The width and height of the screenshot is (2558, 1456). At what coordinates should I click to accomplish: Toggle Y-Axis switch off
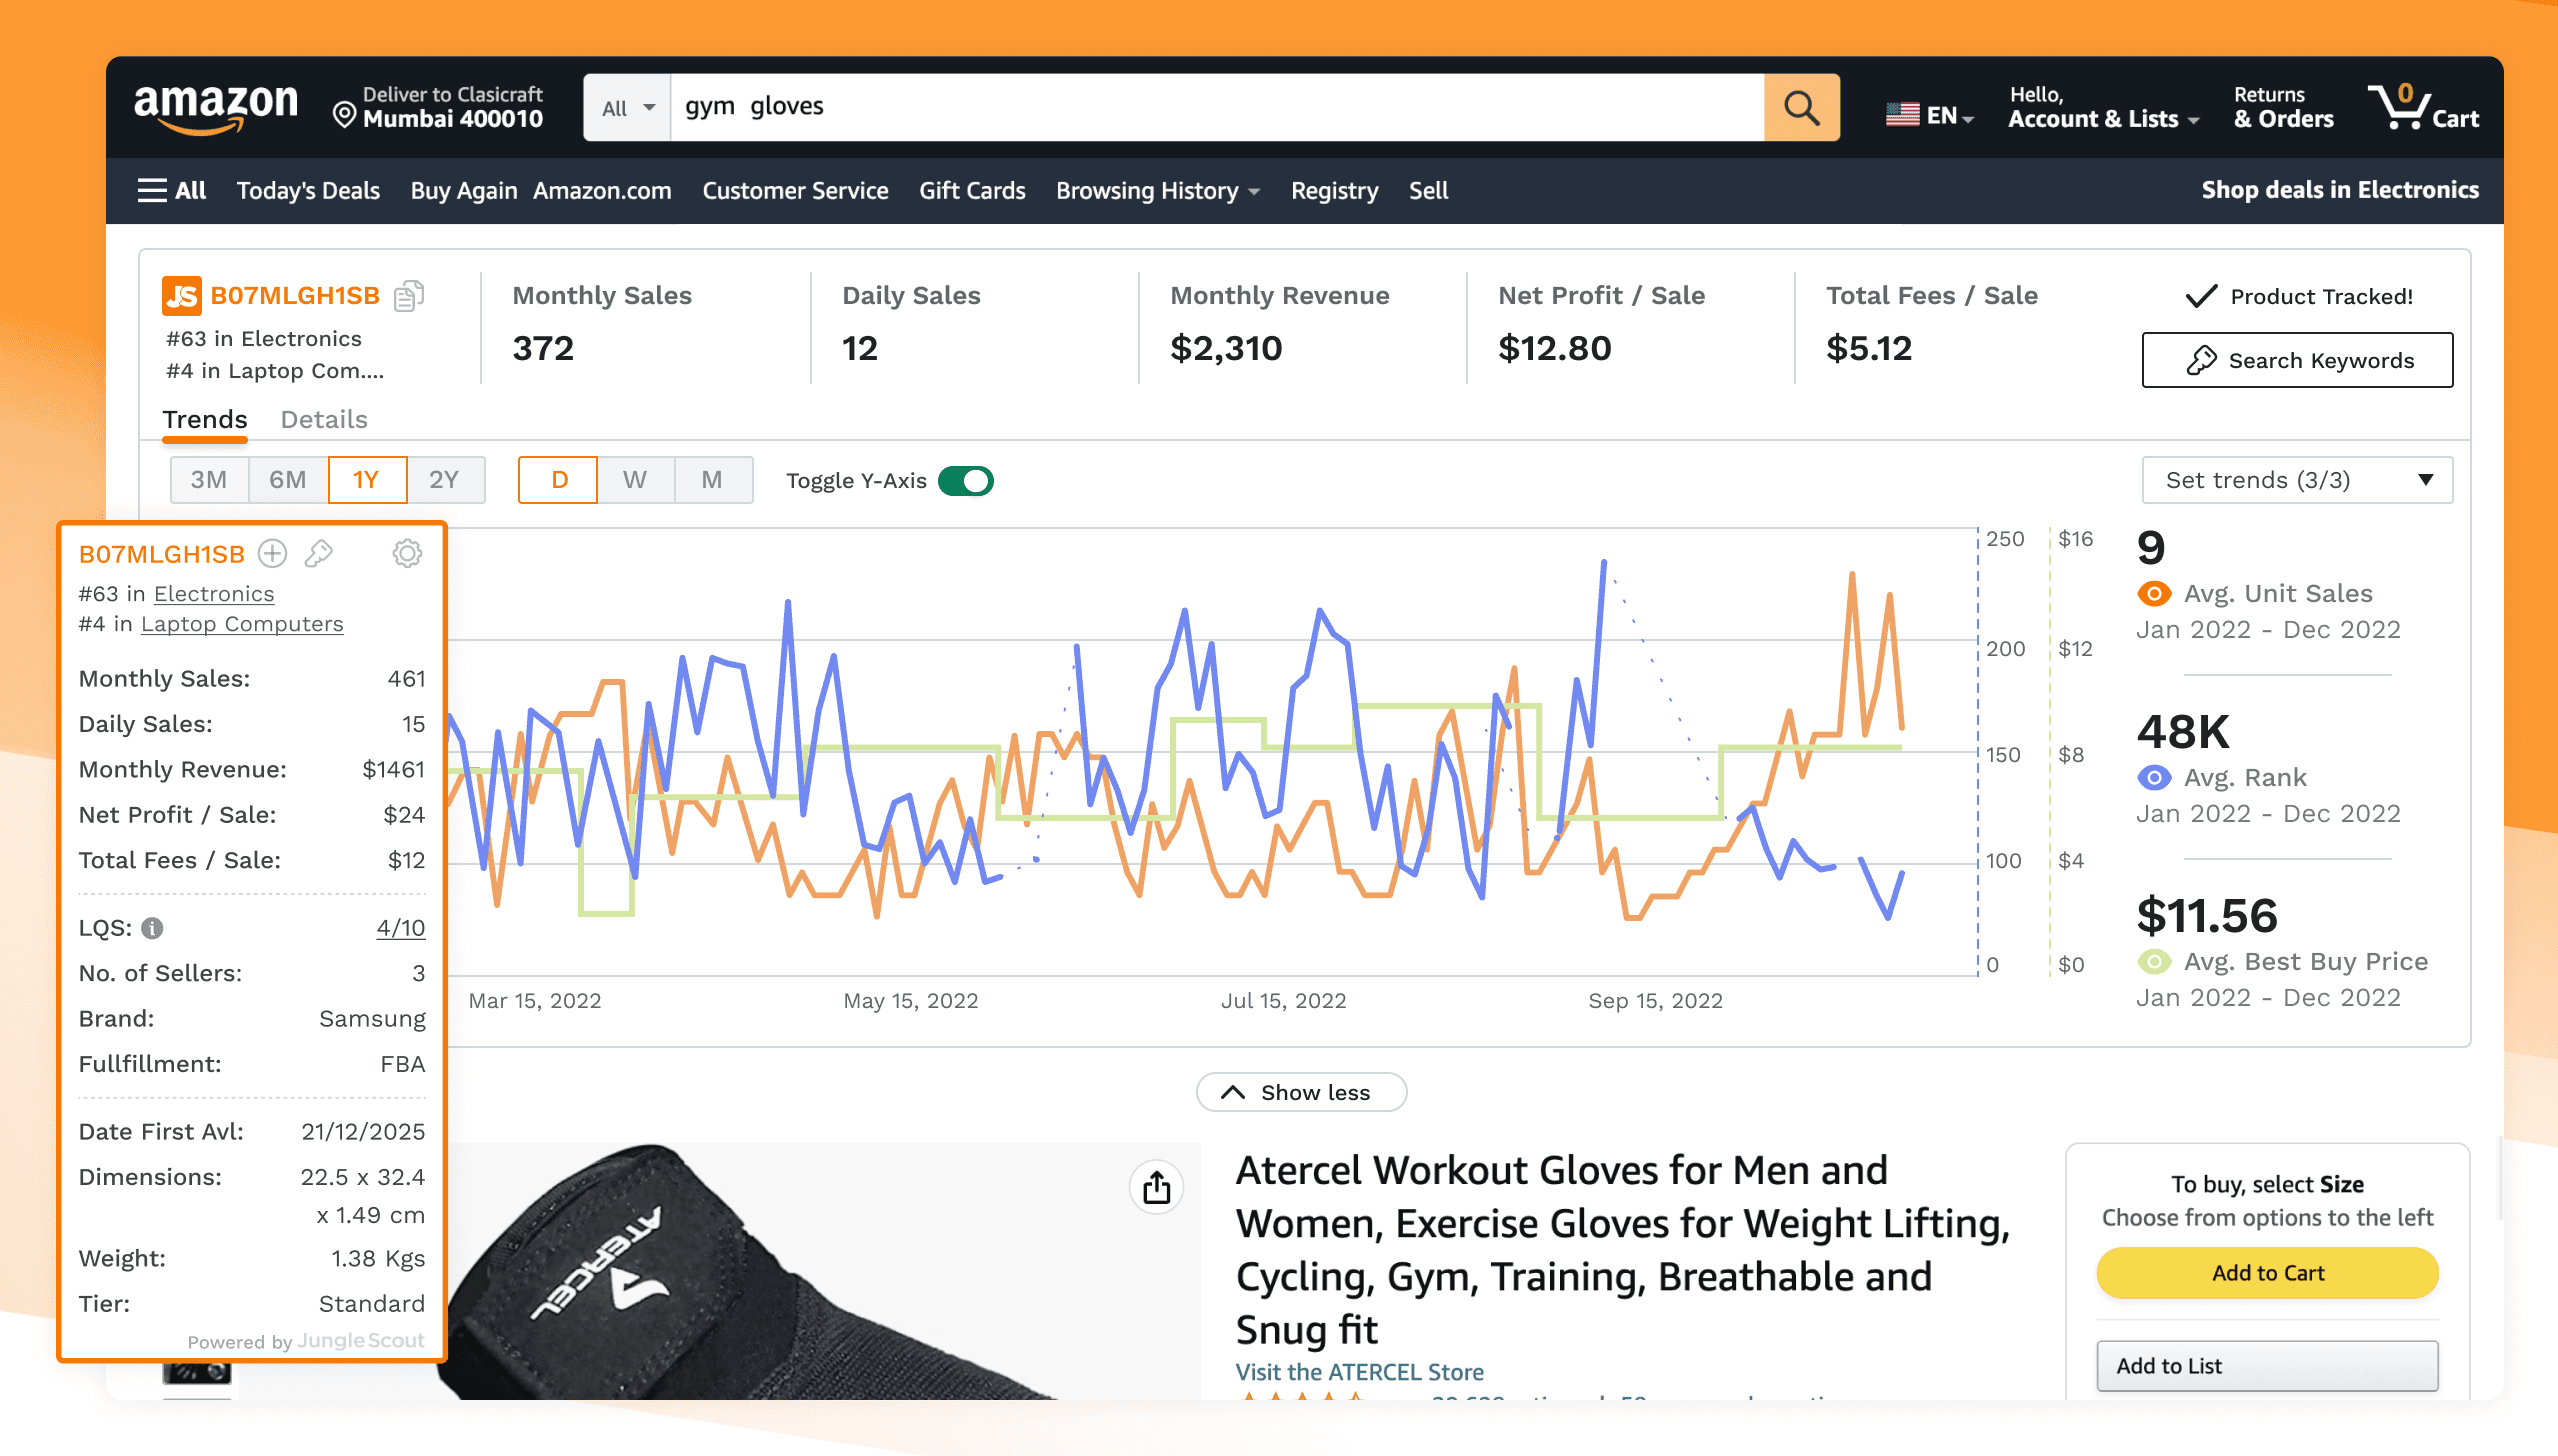coord(965,481)
